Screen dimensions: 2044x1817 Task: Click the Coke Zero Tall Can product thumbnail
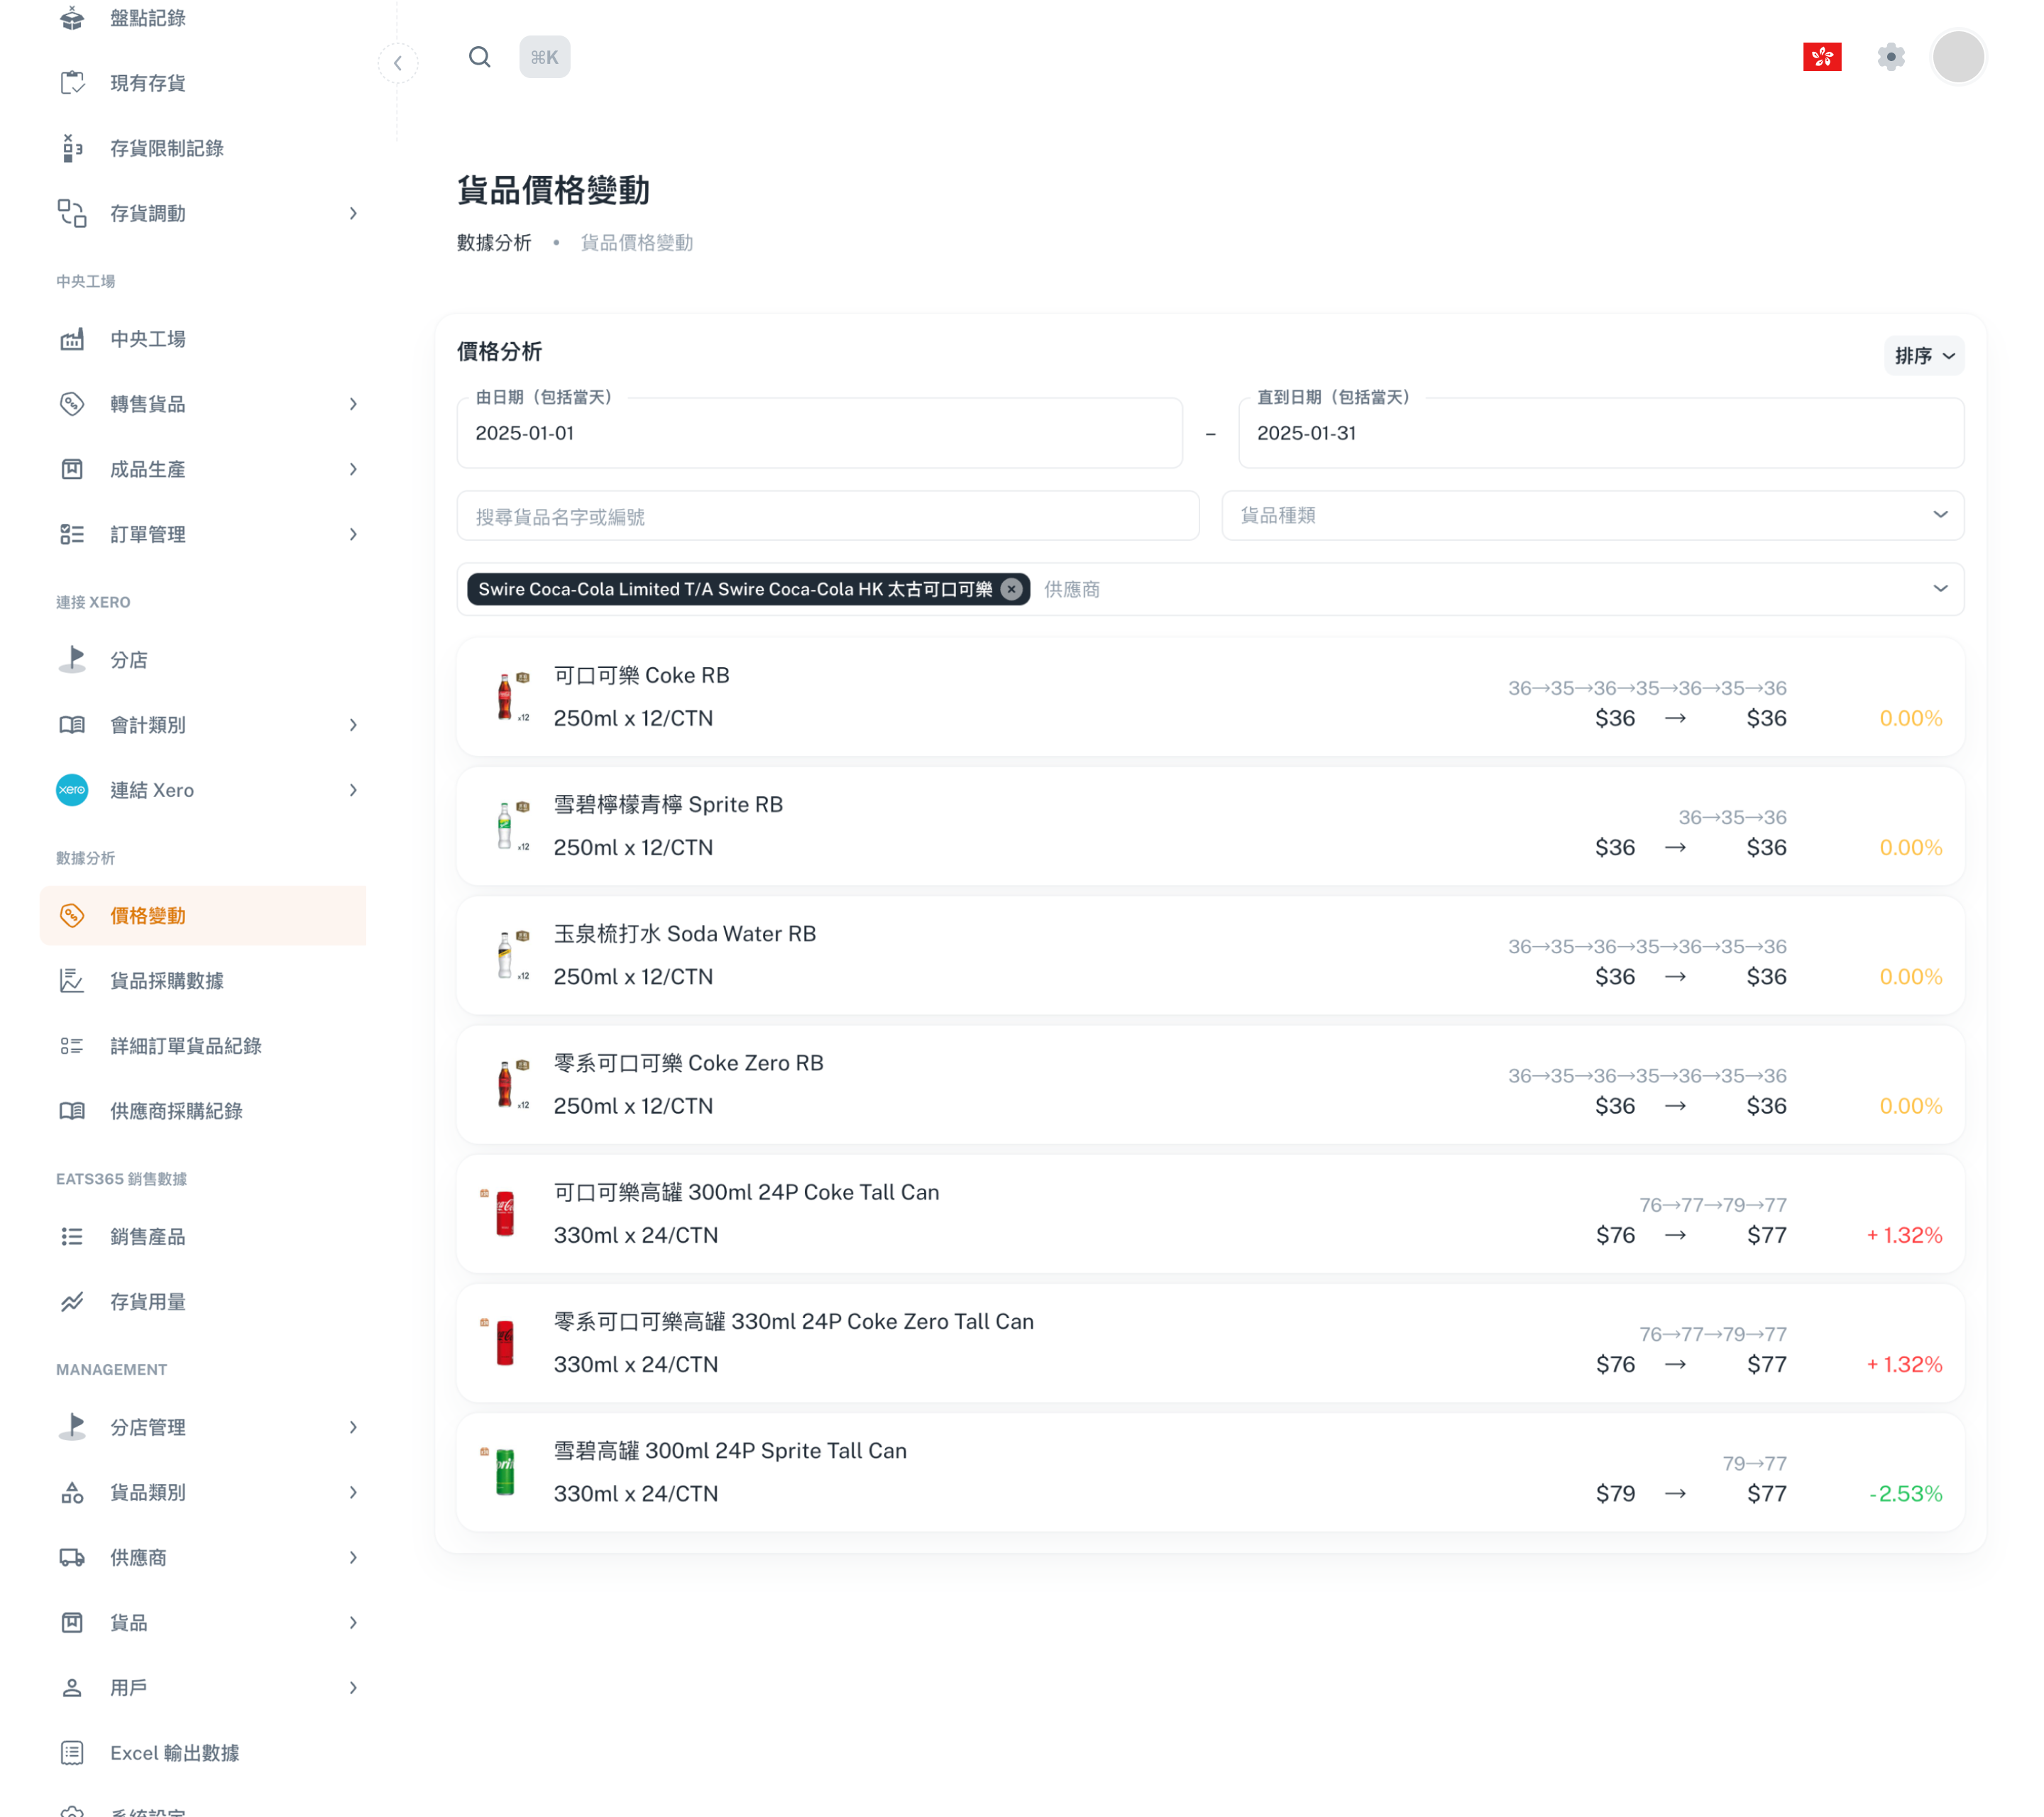coord(504,1343)
